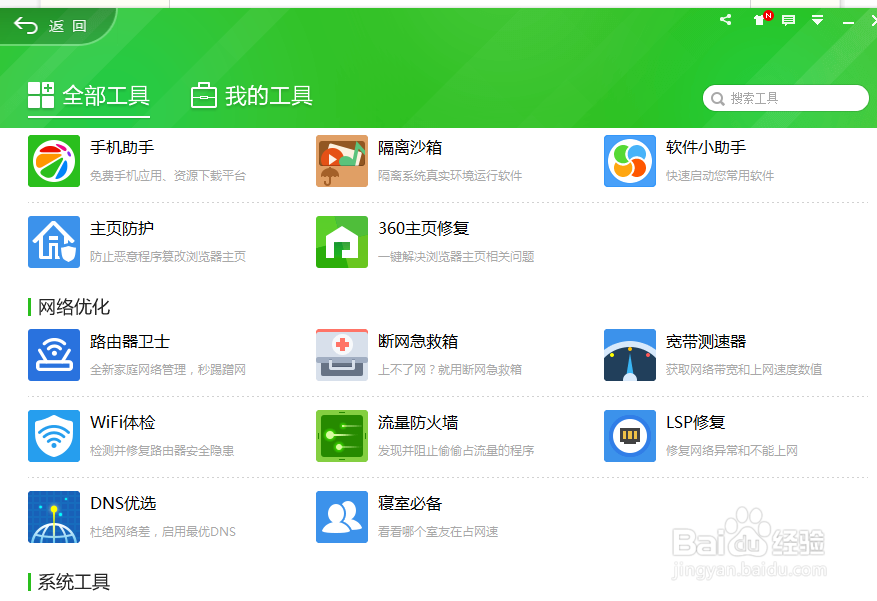Click description 隔离系统真实环境运行软件
This screenshot has width=877, height=601.
pyautogui.click(x=450, y=176)
